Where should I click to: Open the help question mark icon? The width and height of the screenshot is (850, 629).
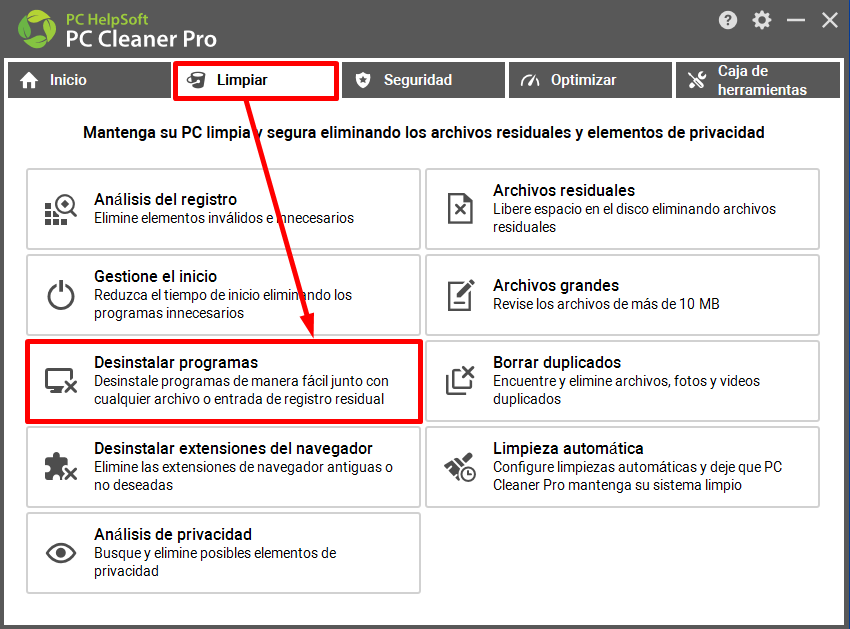(728, 21)
